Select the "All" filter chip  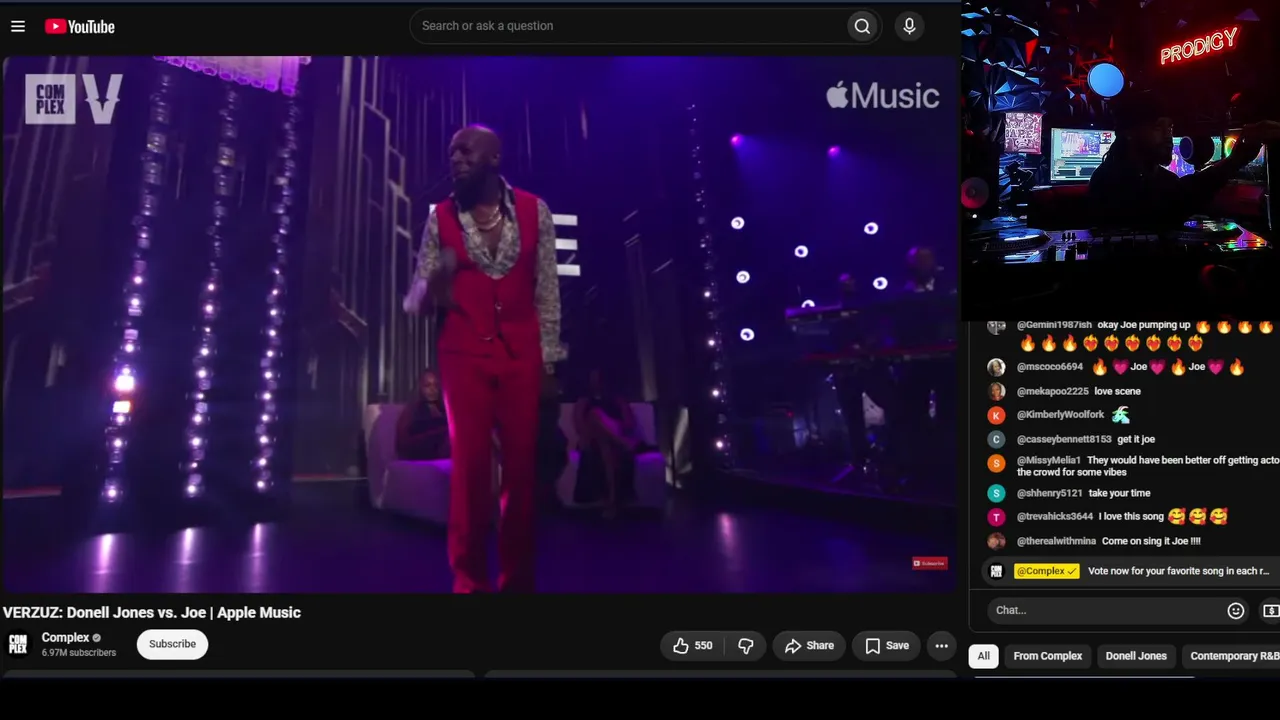pyautogui.click(x=983, y=656)
